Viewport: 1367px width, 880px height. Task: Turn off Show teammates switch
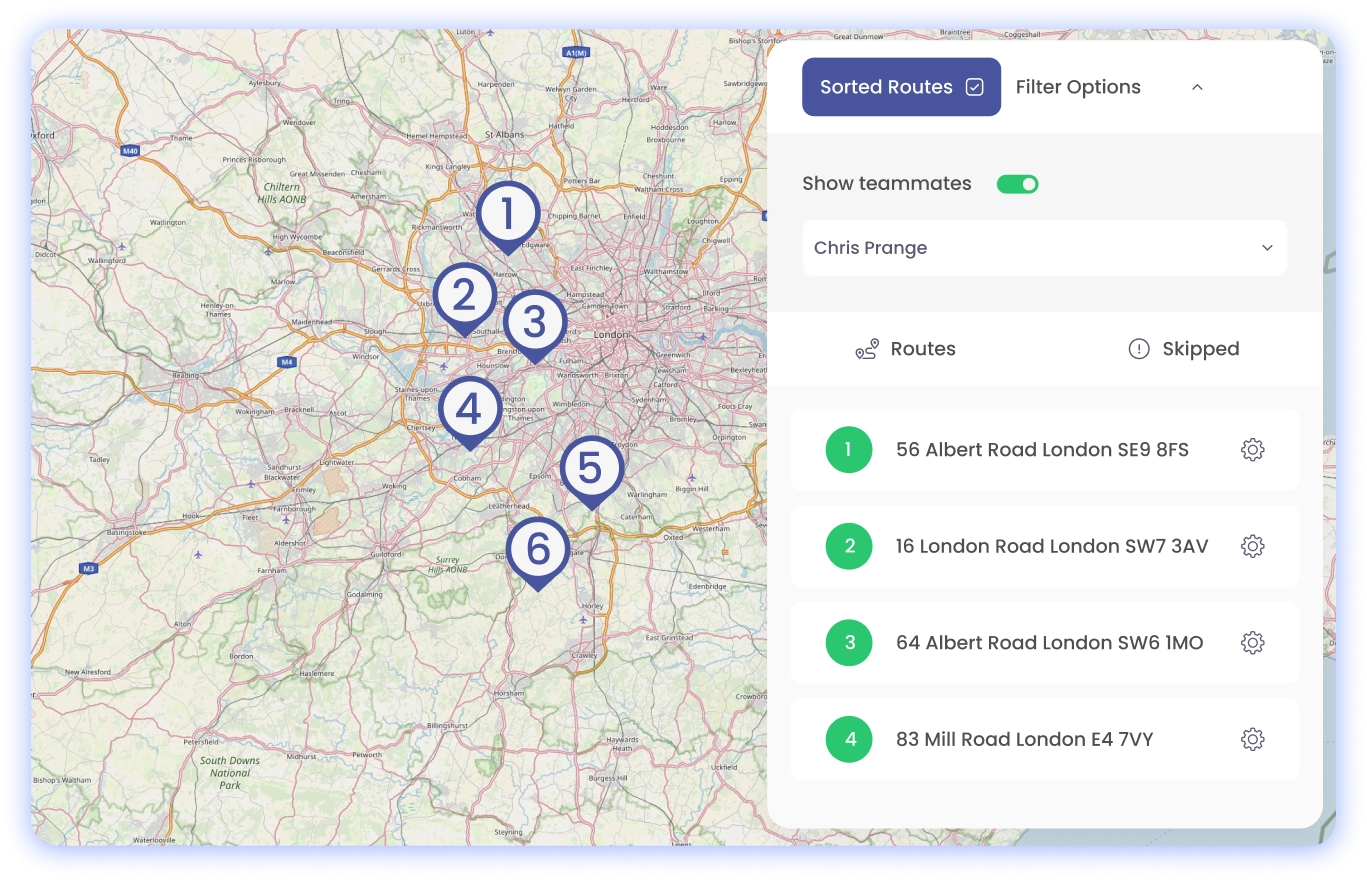(x=1018, y=184)
